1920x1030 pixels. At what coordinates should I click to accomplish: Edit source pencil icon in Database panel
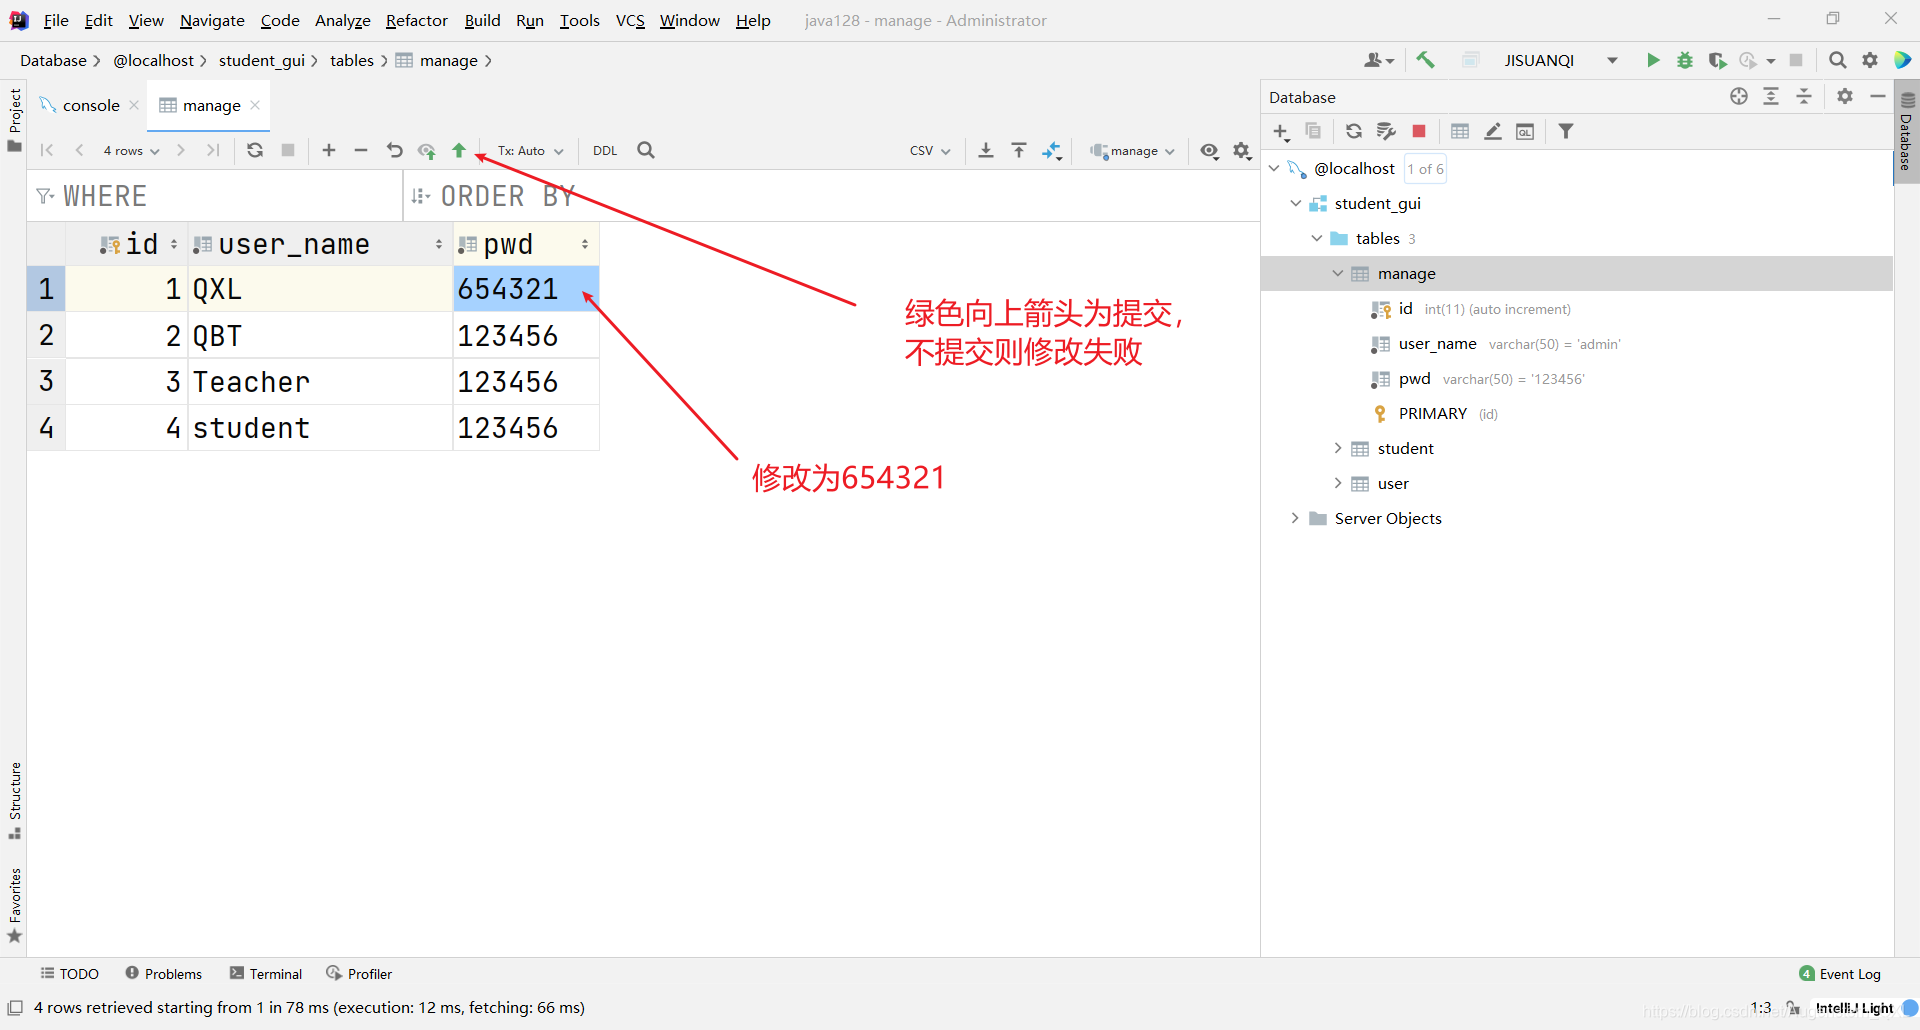click(1493, 132)
